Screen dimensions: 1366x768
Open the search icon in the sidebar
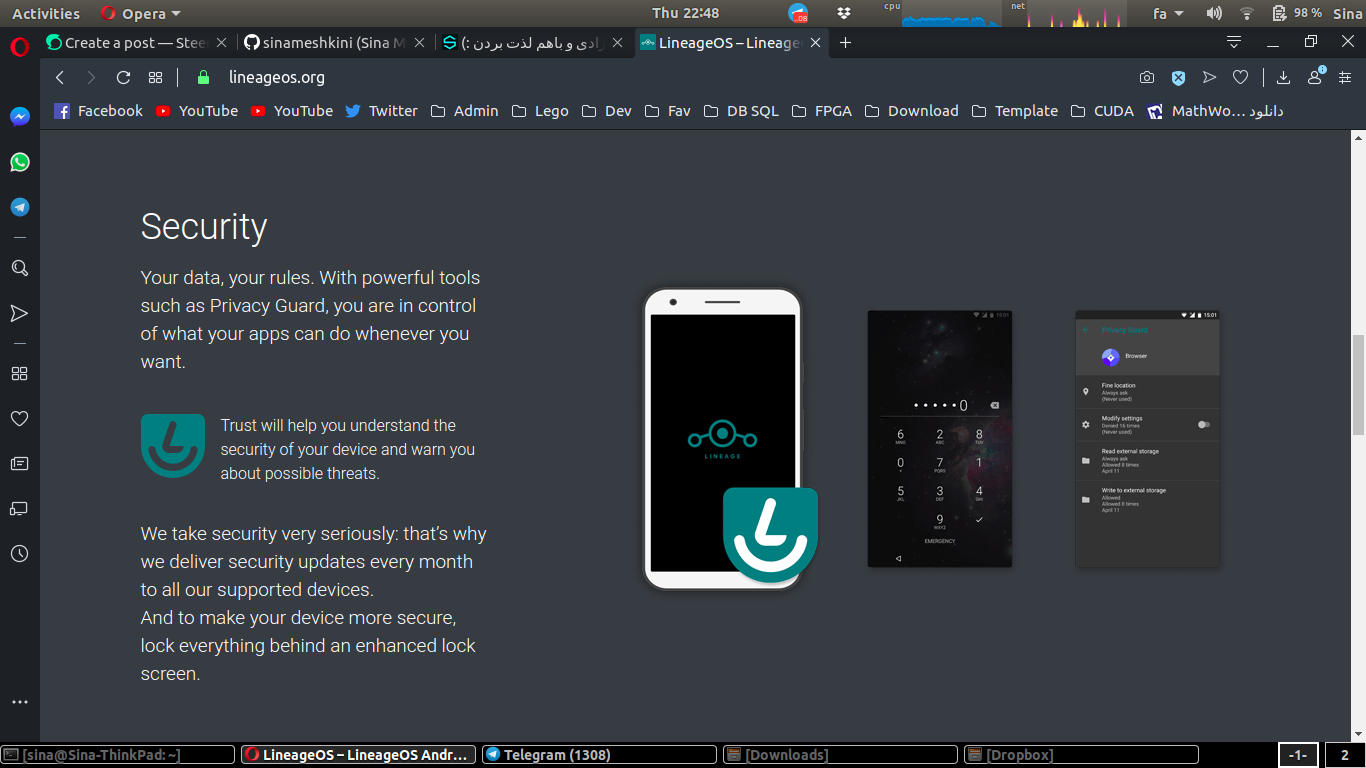19,268
